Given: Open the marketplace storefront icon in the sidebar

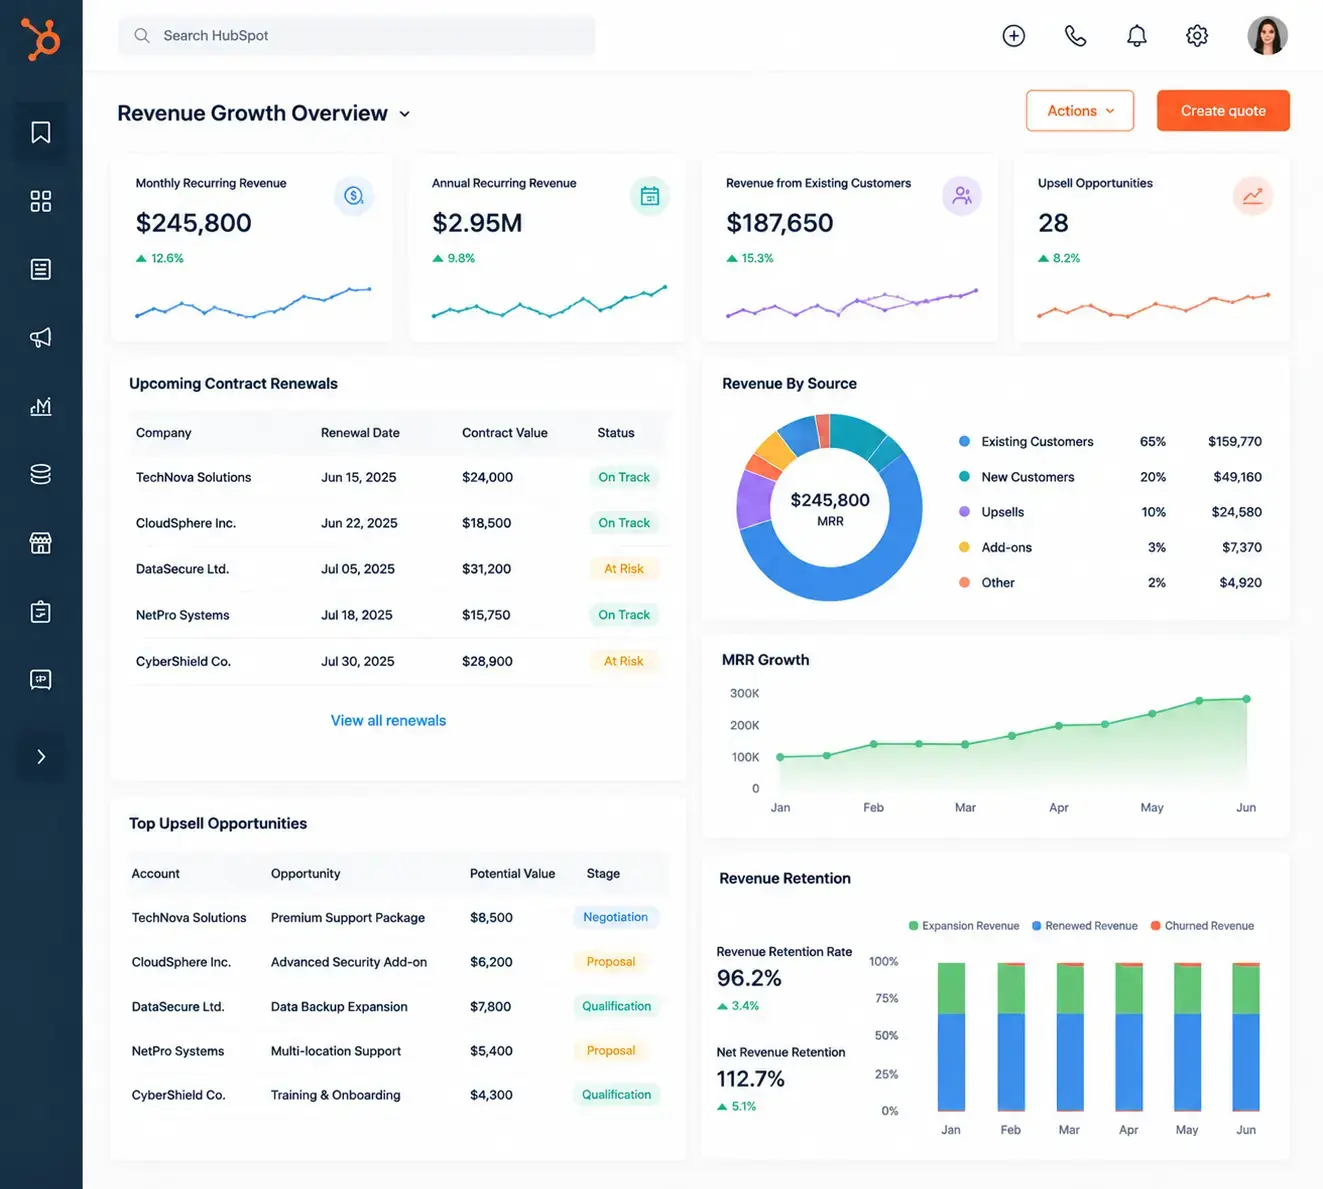Looking at the screenshot, I should (41, 543).
